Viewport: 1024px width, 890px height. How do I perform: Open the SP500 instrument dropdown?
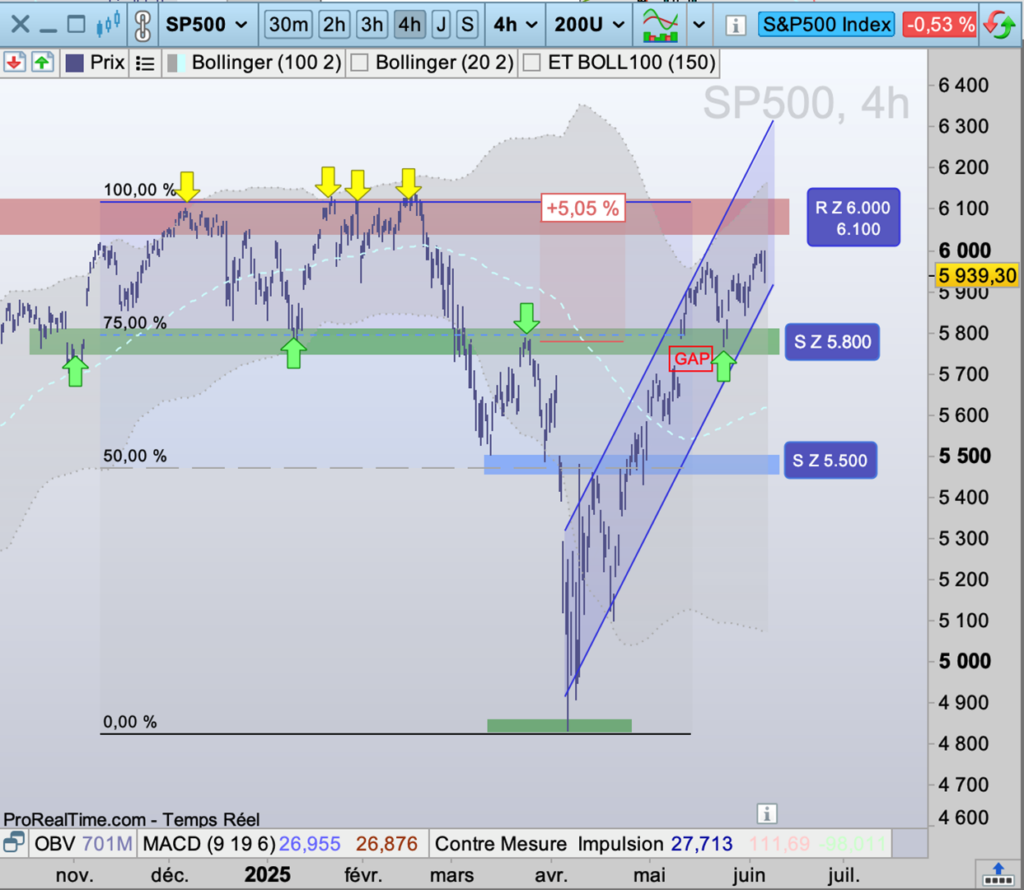[x=207, y=25]
